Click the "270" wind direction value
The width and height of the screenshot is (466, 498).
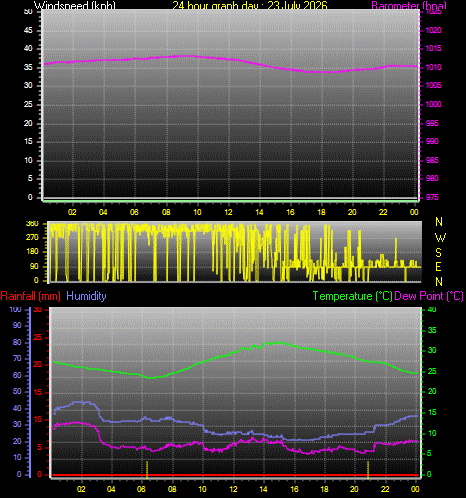coord(32,238)
